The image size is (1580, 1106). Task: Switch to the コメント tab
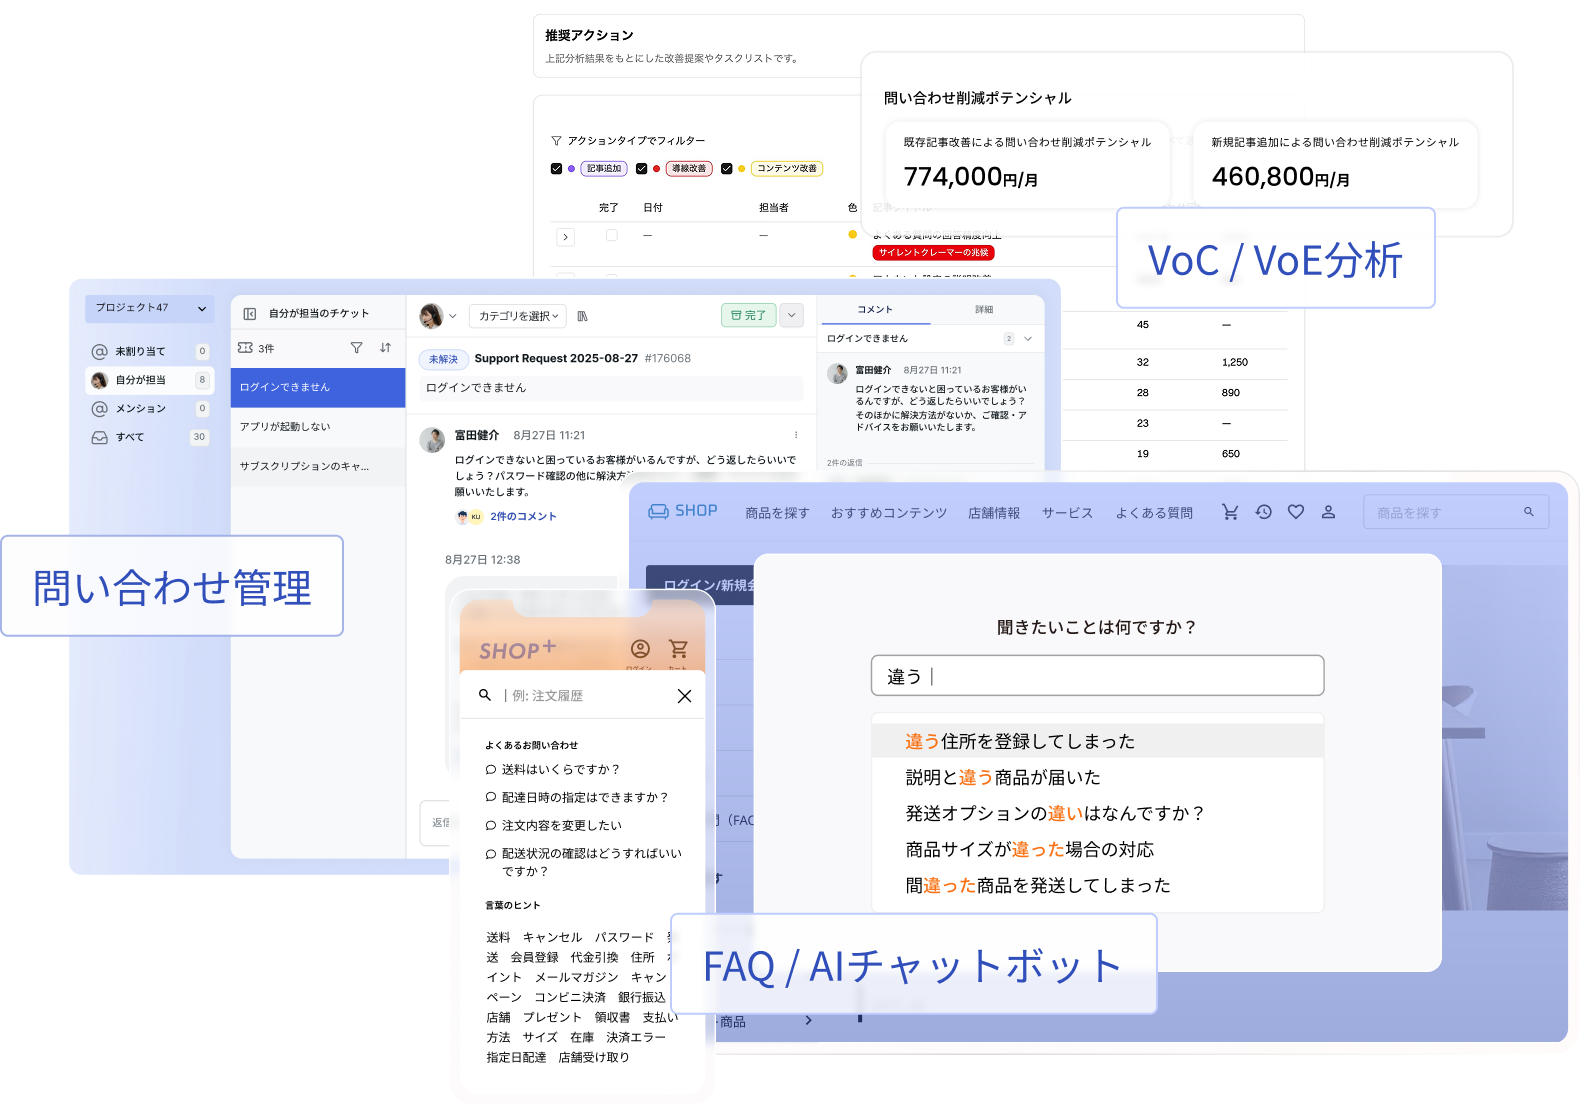875,310
